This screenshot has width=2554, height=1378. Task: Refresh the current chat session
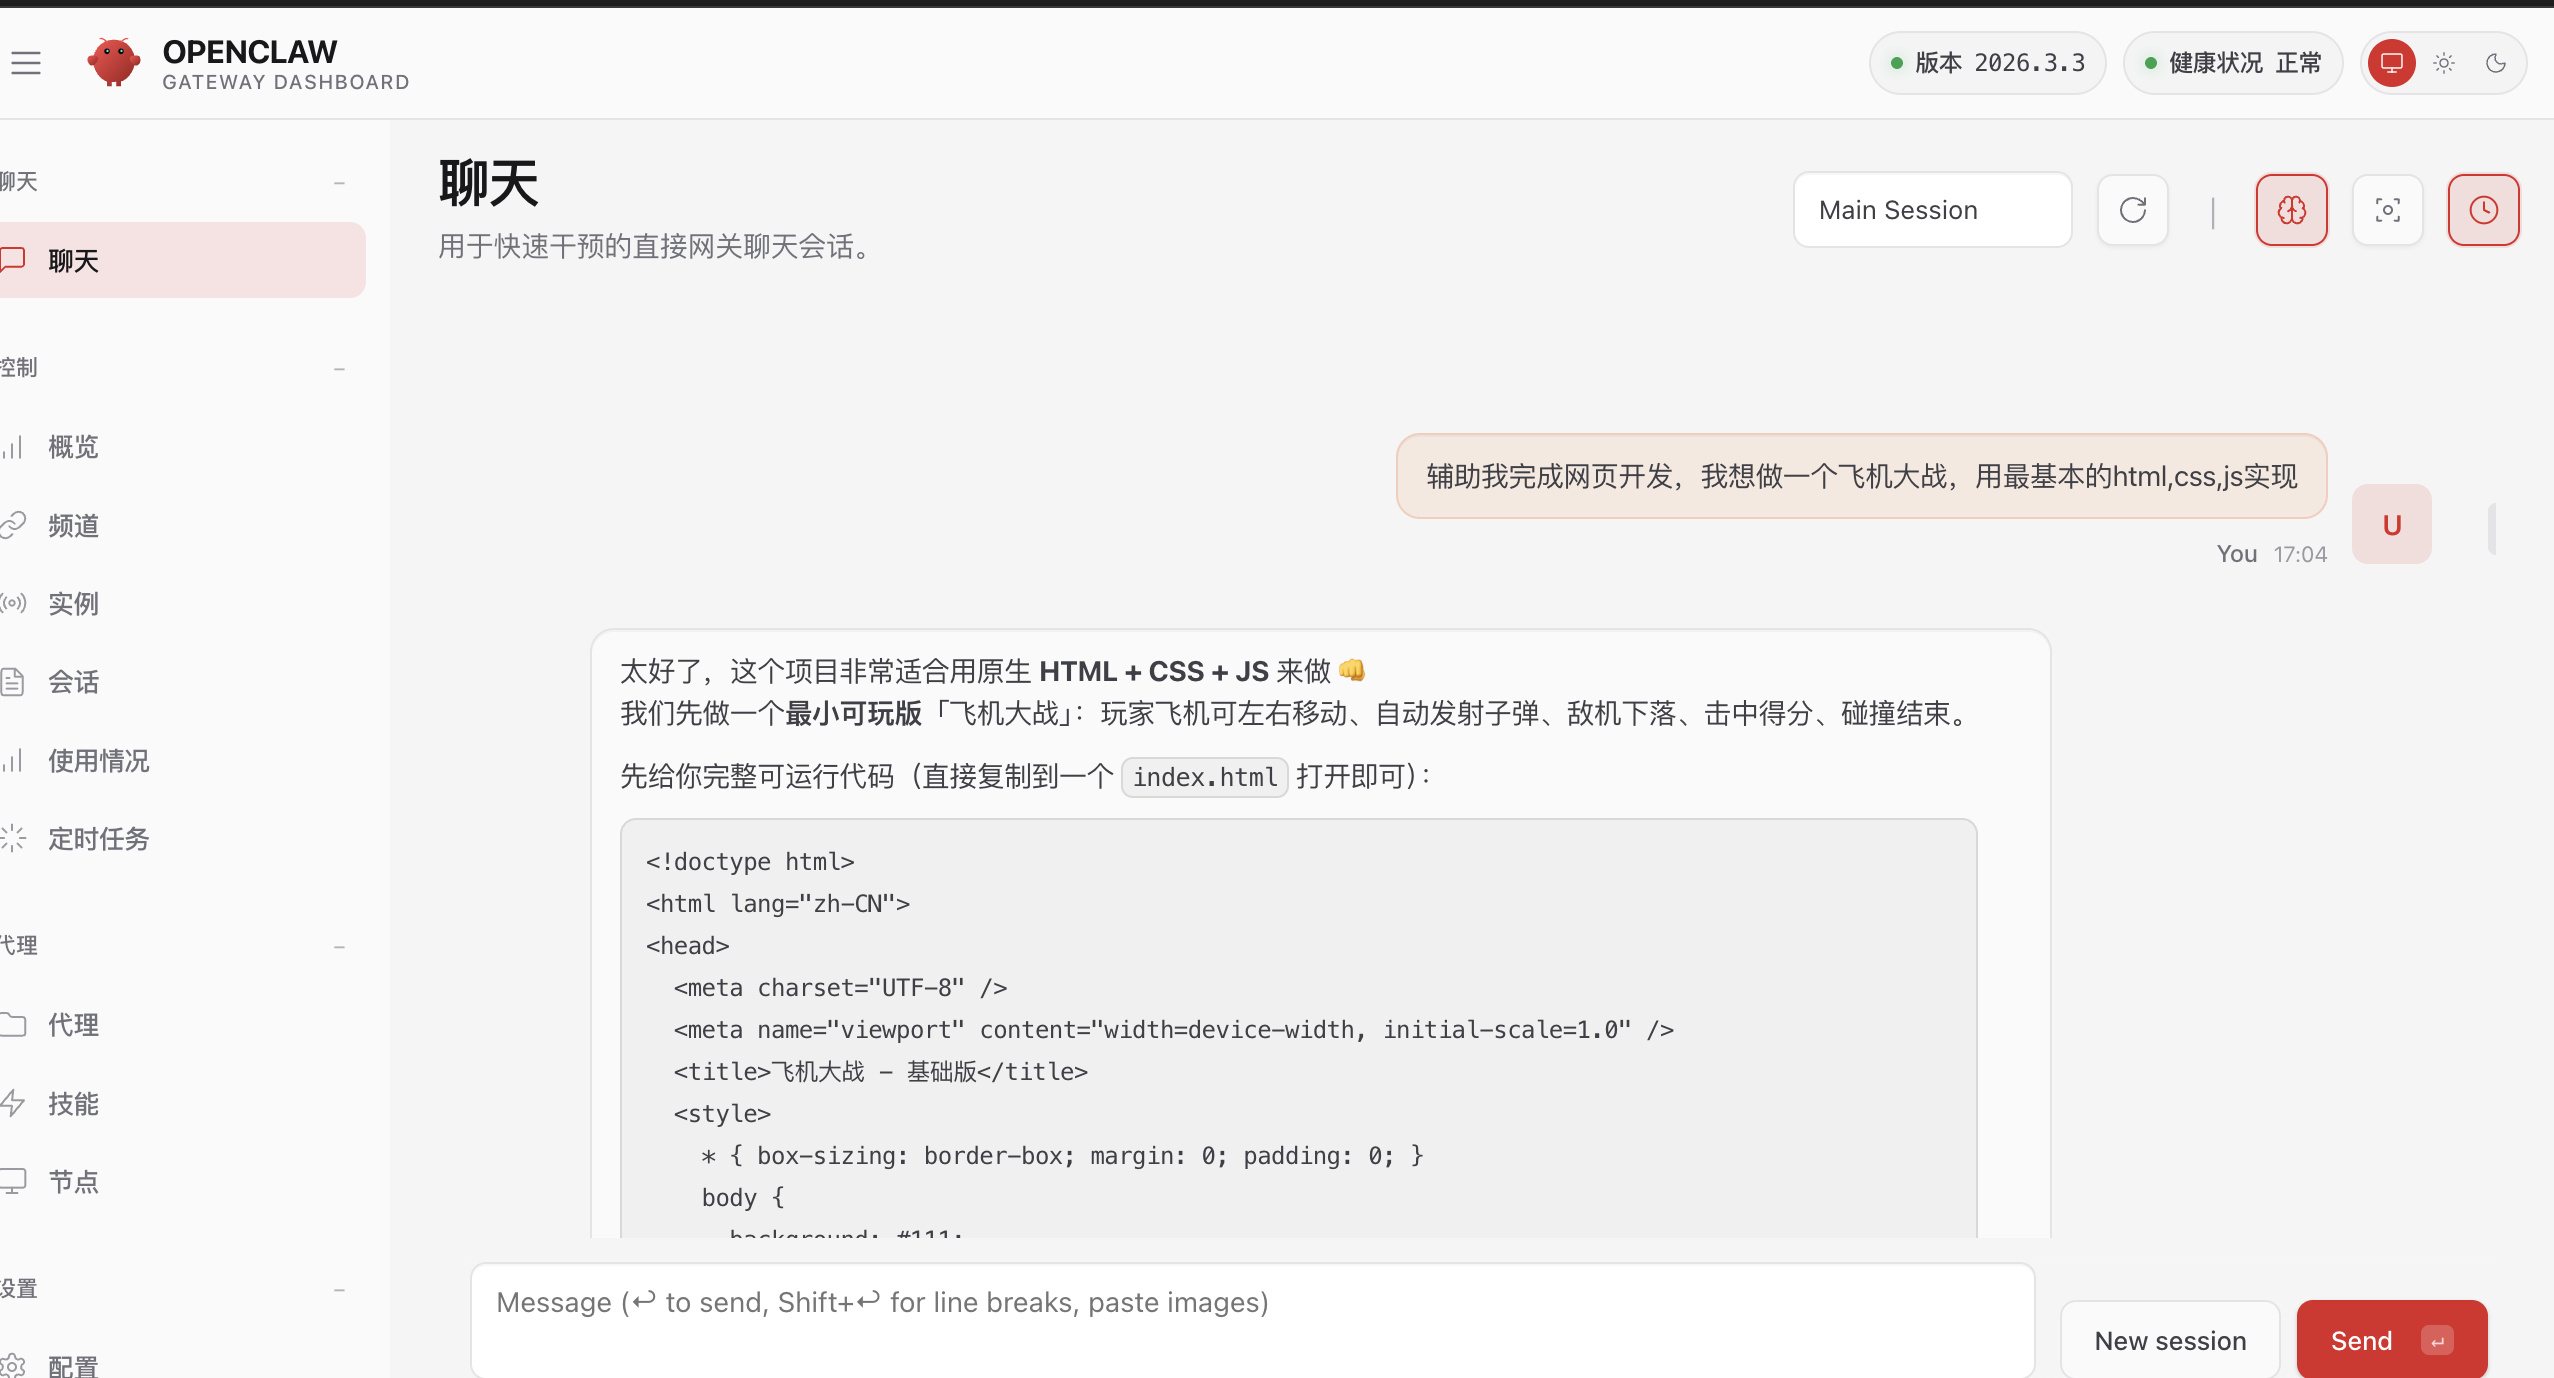(2132, 209)
